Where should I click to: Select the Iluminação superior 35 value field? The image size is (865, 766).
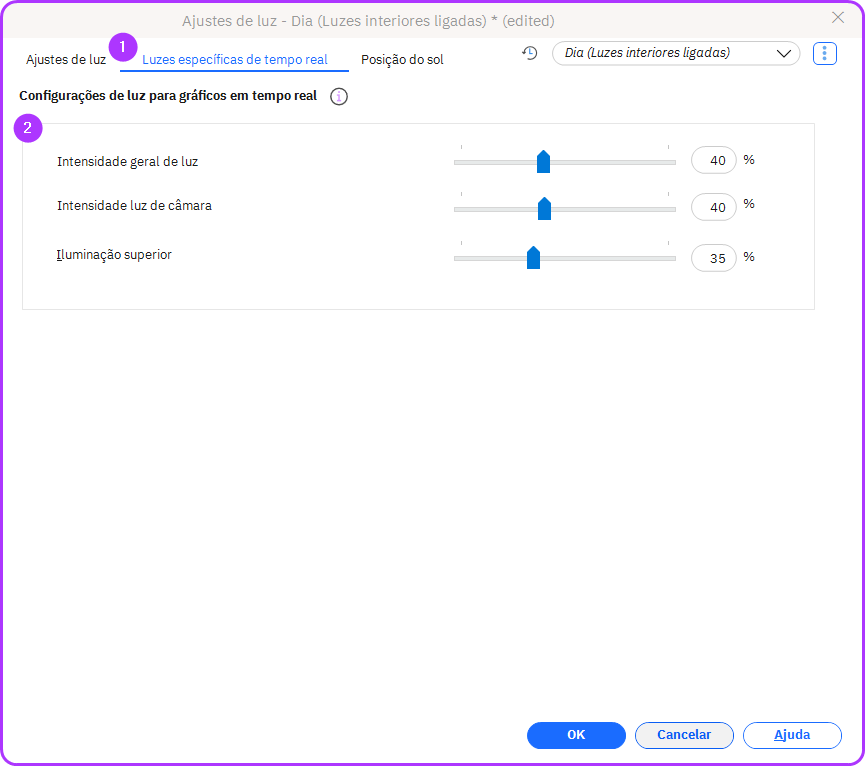(x=714, y=258)
